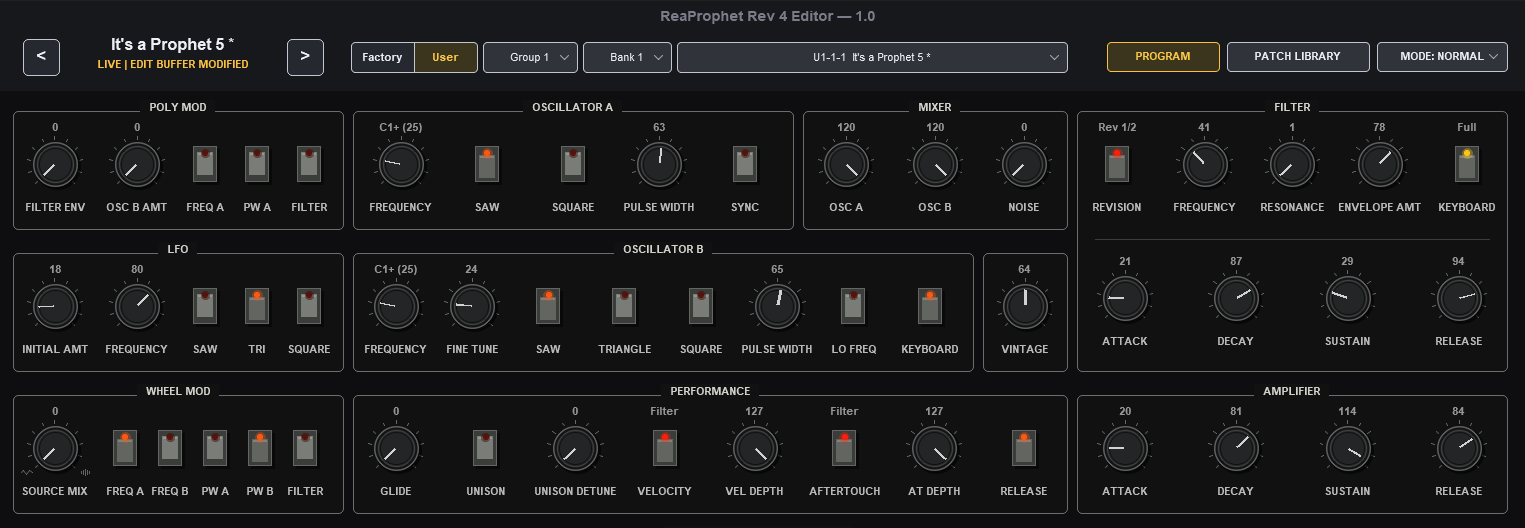The height and width of the screenshot is (528, 1525).
Task: Click the Wheel Mod SOURCE MIX knob
Action: coord(55,449)
